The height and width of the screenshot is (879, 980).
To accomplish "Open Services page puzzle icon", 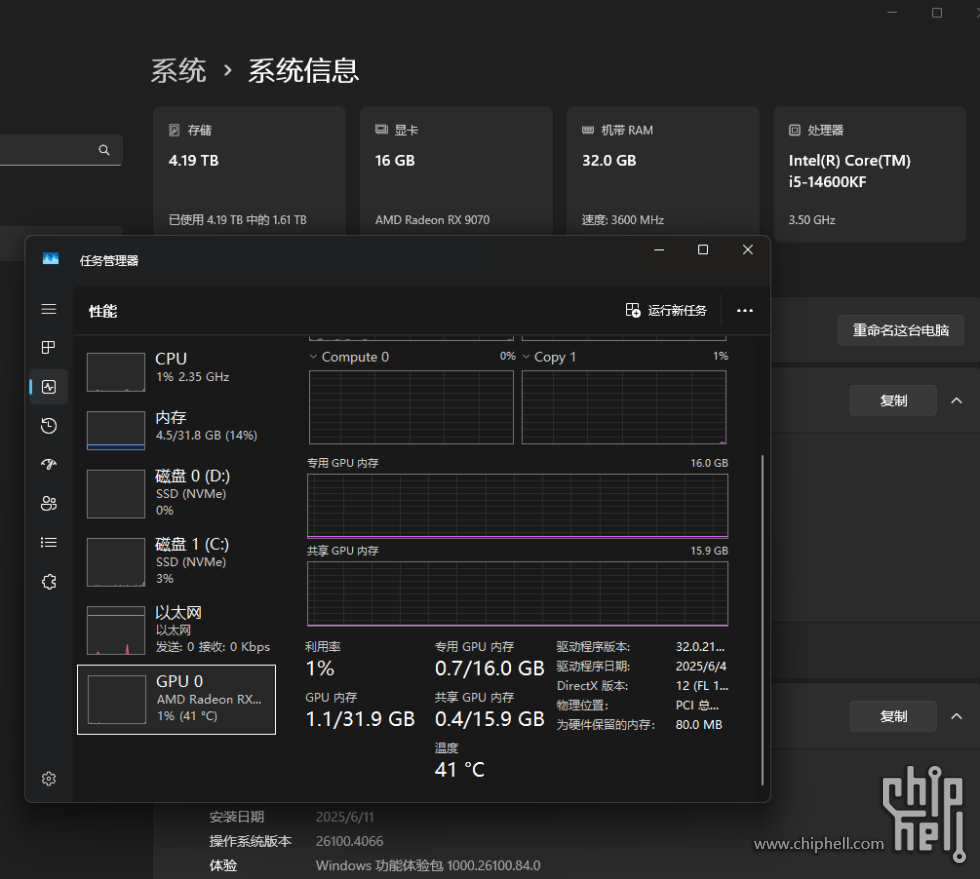I will [x=49, y=581].
